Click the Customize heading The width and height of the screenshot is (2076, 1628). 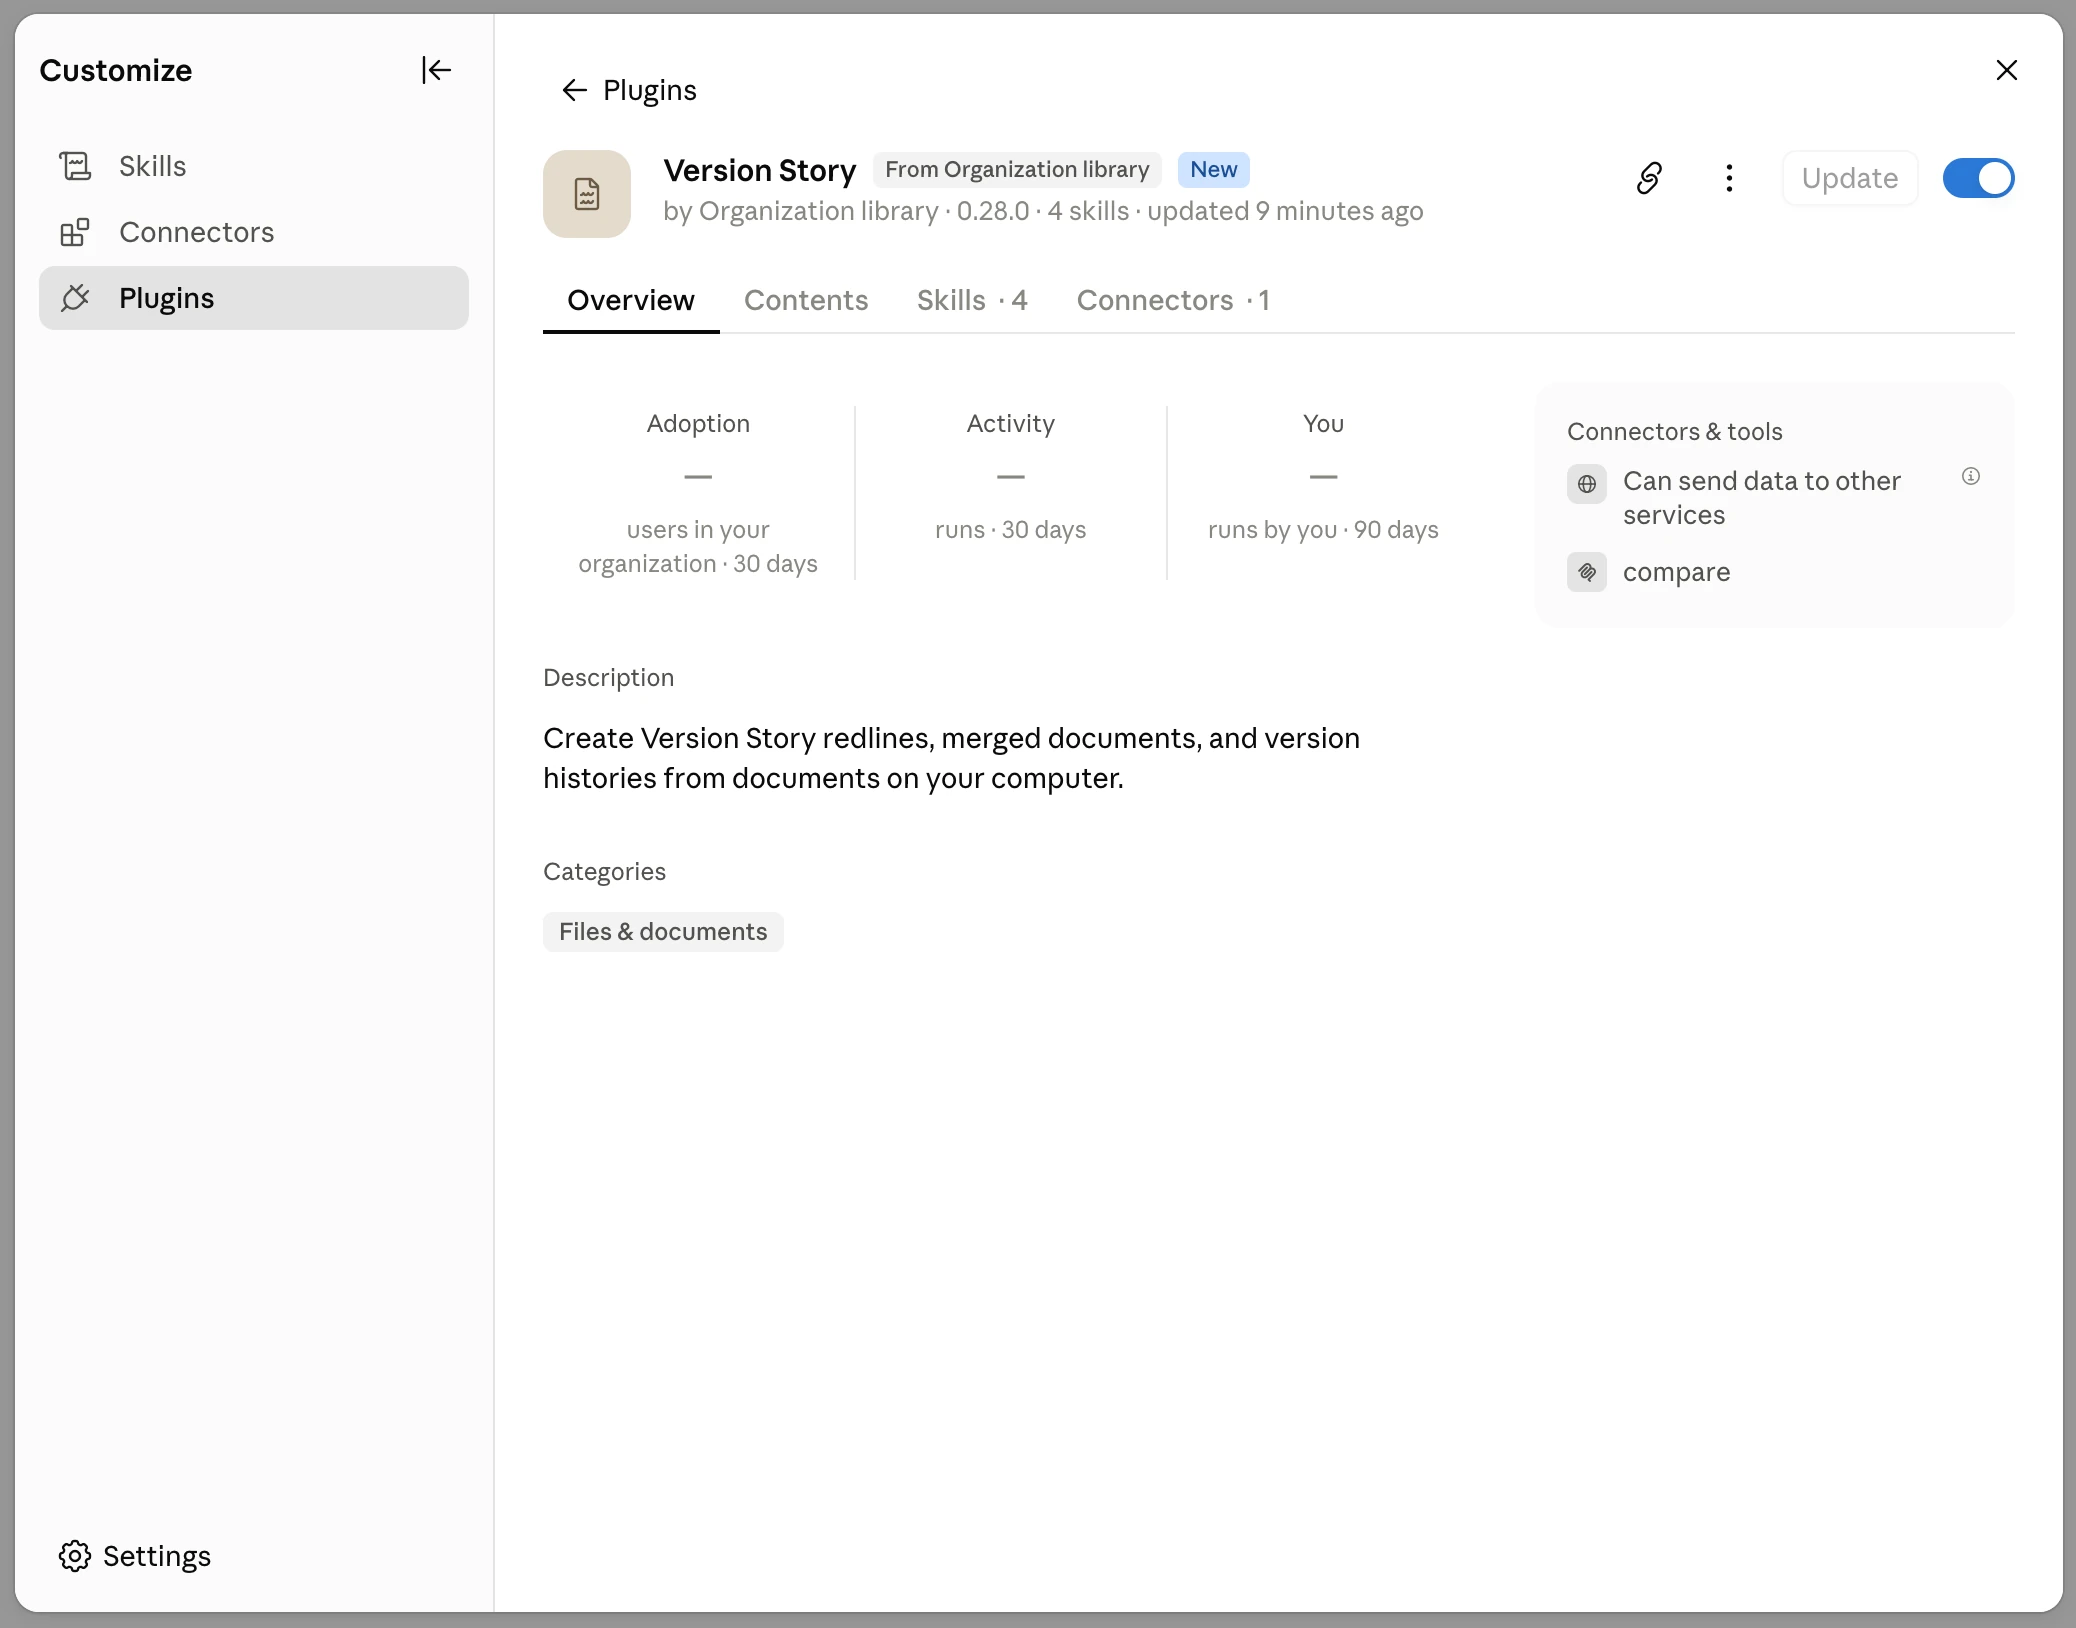tap(116, 70)
